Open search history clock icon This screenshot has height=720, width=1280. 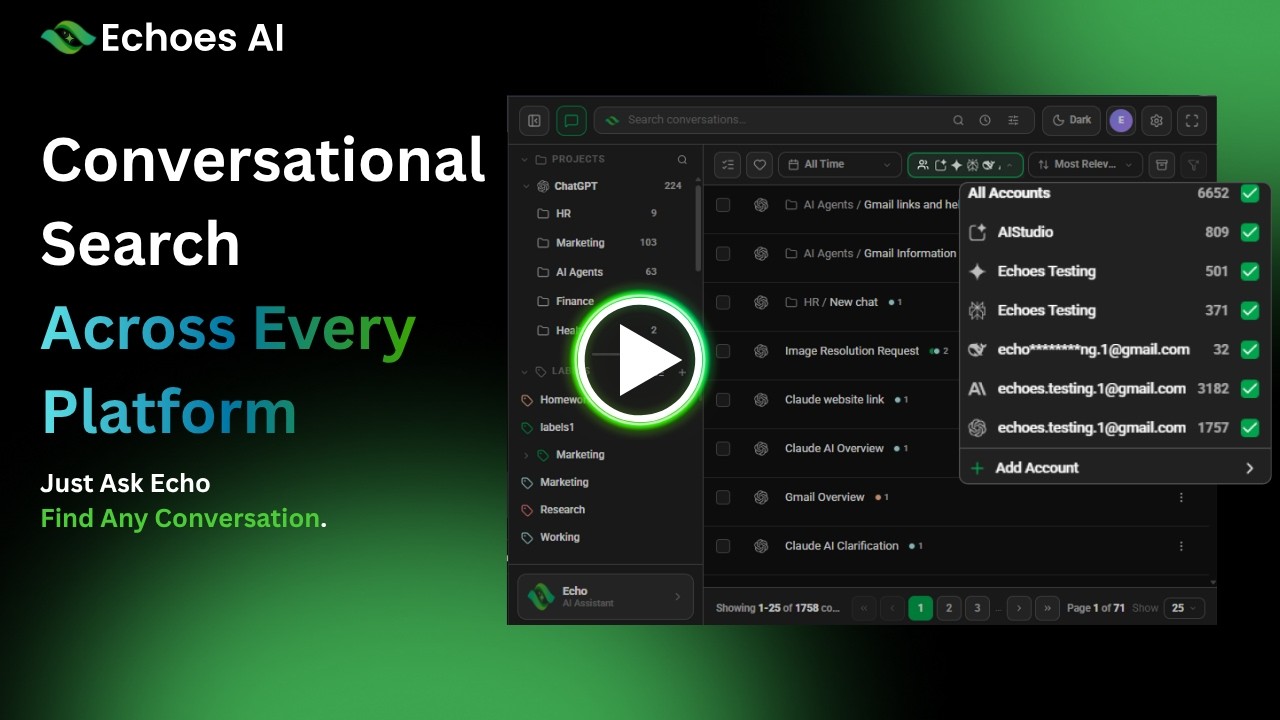[x=985, y=120]
